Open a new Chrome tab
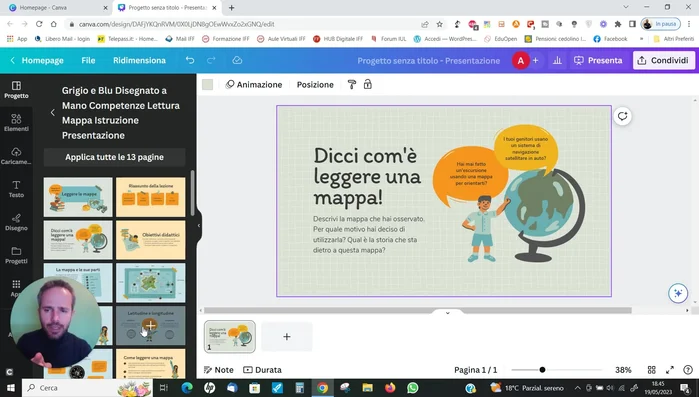Image resolution: width=699 pixels, height=397 pixels. [x=231, y=8]
